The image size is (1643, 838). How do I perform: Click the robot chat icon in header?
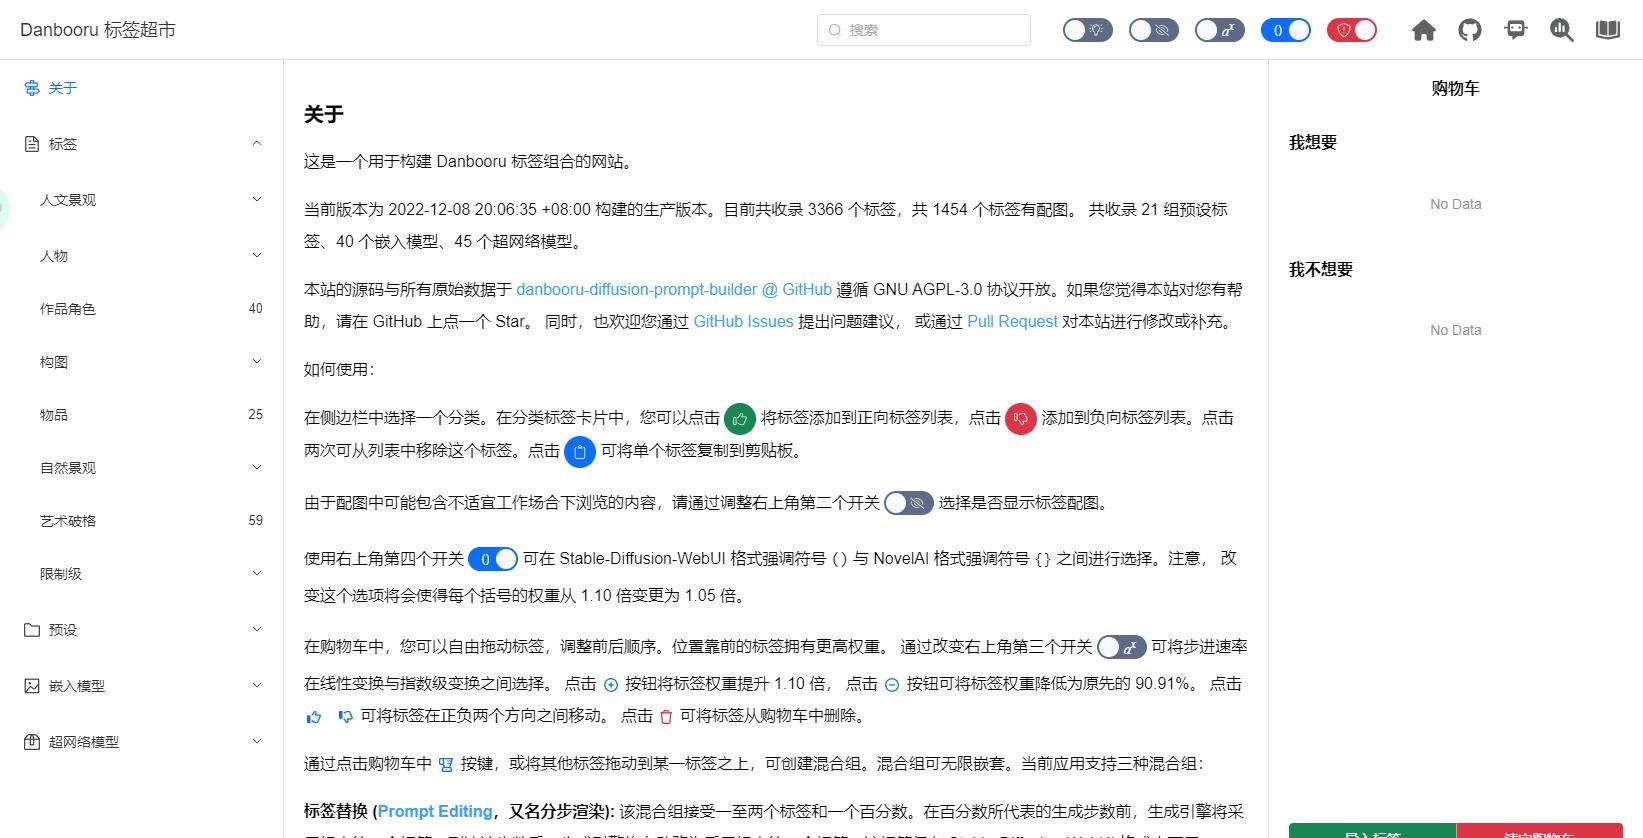1516,30
